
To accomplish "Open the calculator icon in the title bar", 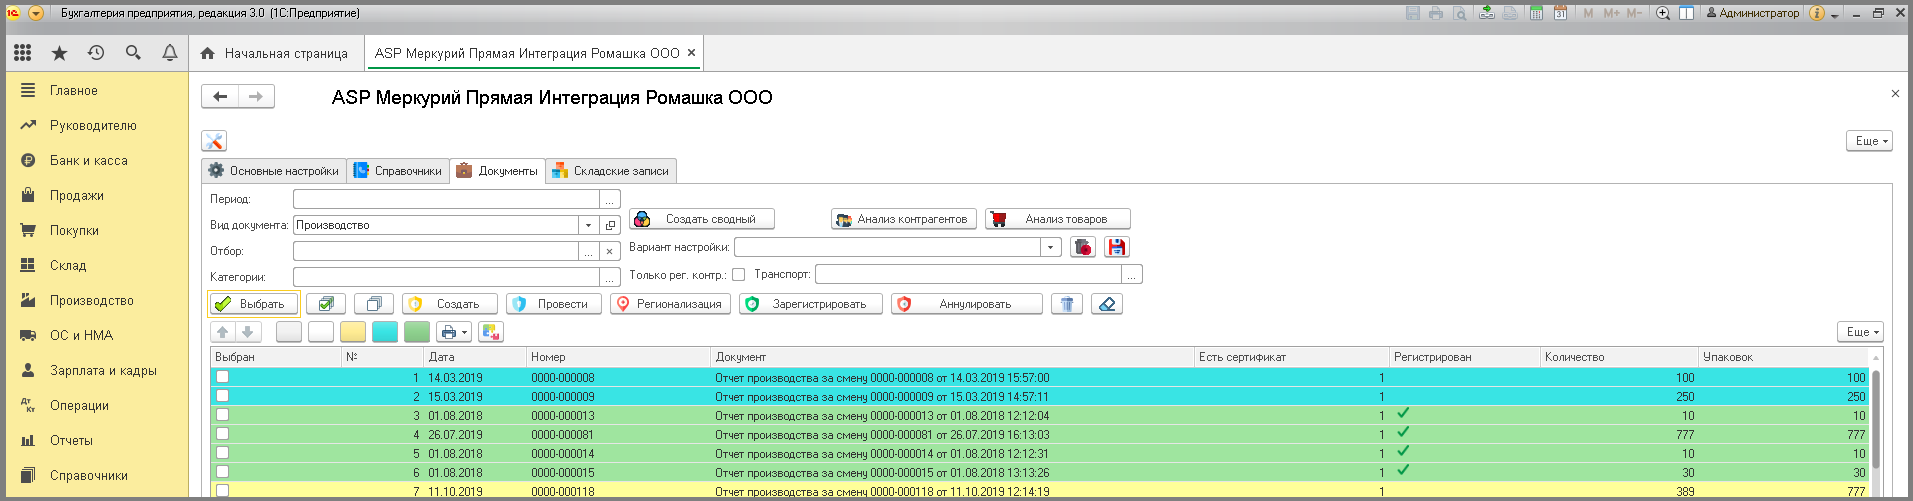I will pos(1536,13).
